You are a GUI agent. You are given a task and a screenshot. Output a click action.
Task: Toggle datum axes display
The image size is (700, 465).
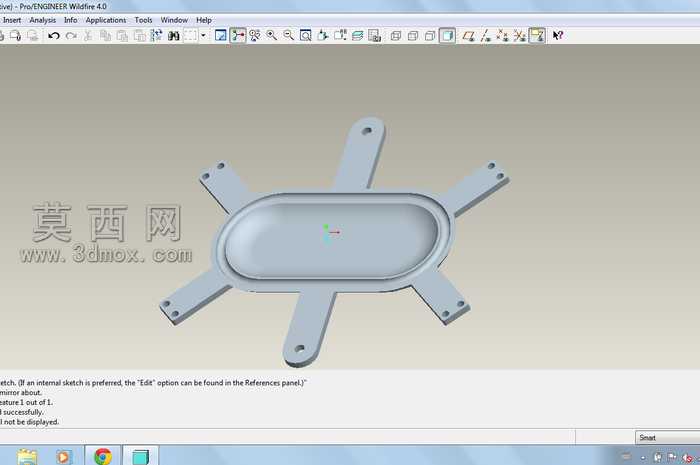point(486,36)
